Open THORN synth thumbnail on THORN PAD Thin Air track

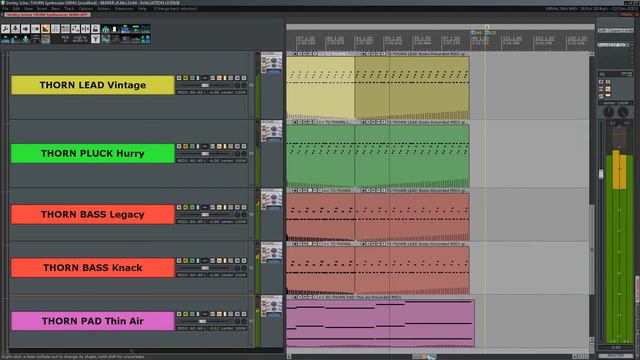point(271,306)
